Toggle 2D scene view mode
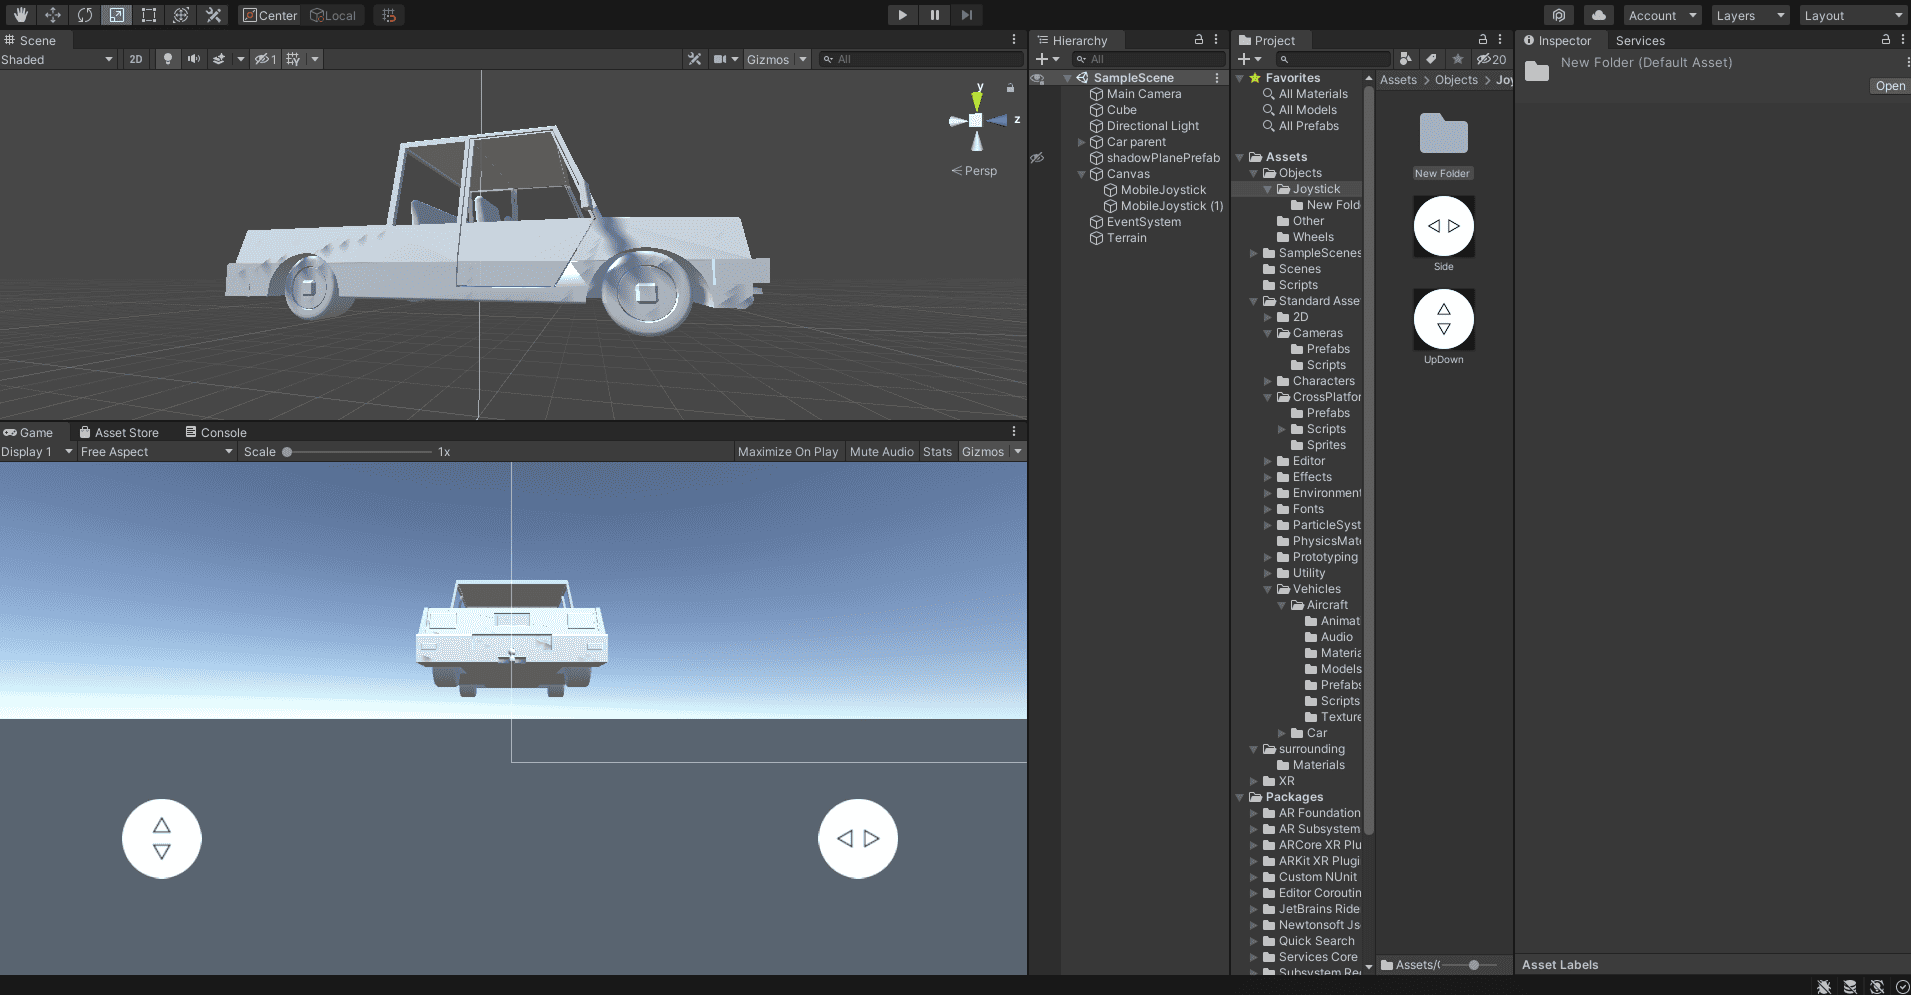 136,59
